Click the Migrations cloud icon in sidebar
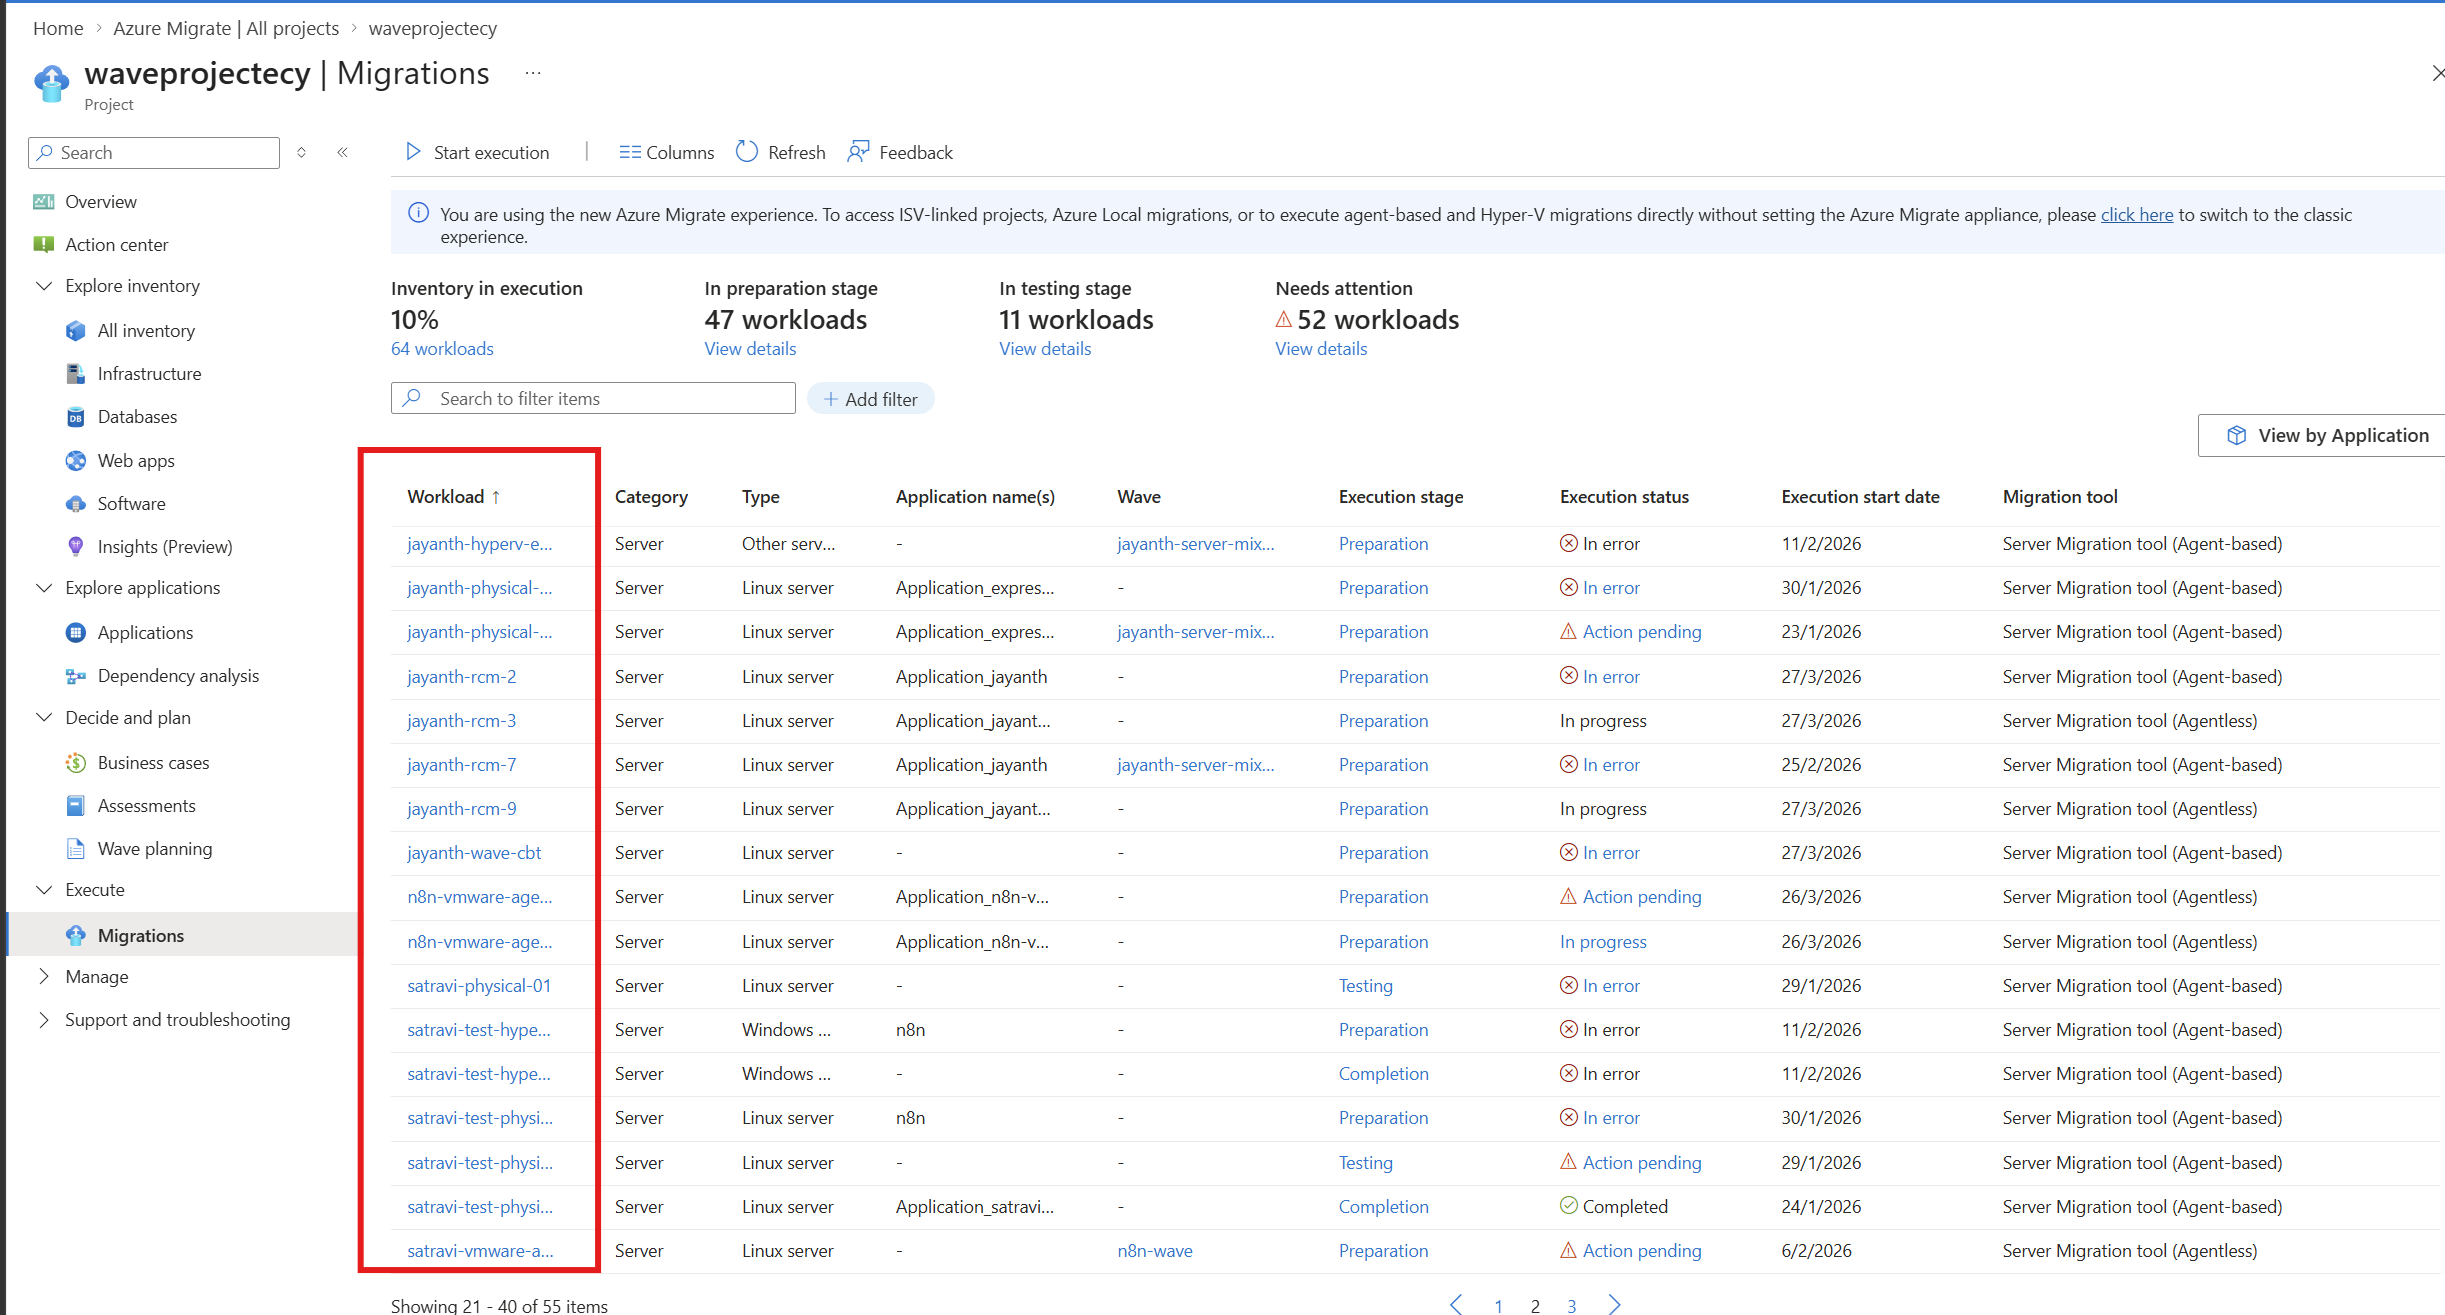 [x=76, y=936]
